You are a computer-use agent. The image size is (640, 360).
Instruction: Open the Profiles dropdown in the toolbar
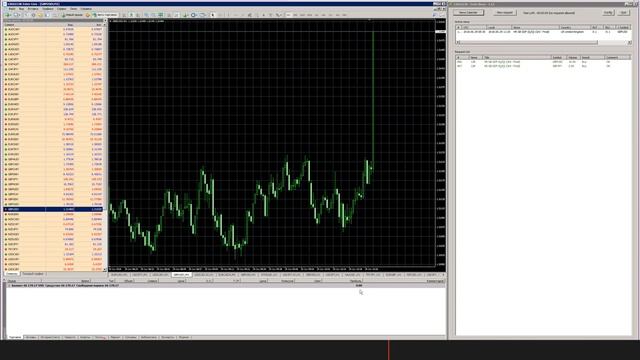pos(16,15)
